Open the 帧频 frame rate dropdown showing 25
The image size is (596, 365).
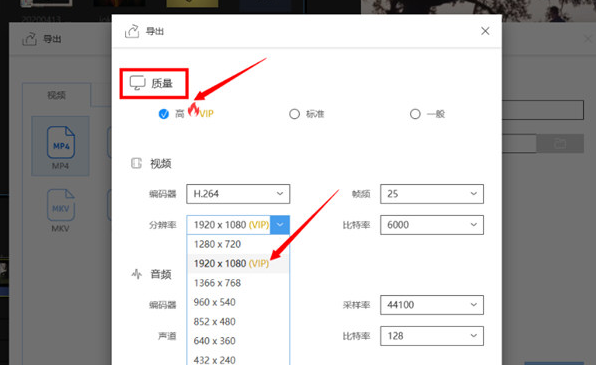(432, 194)
